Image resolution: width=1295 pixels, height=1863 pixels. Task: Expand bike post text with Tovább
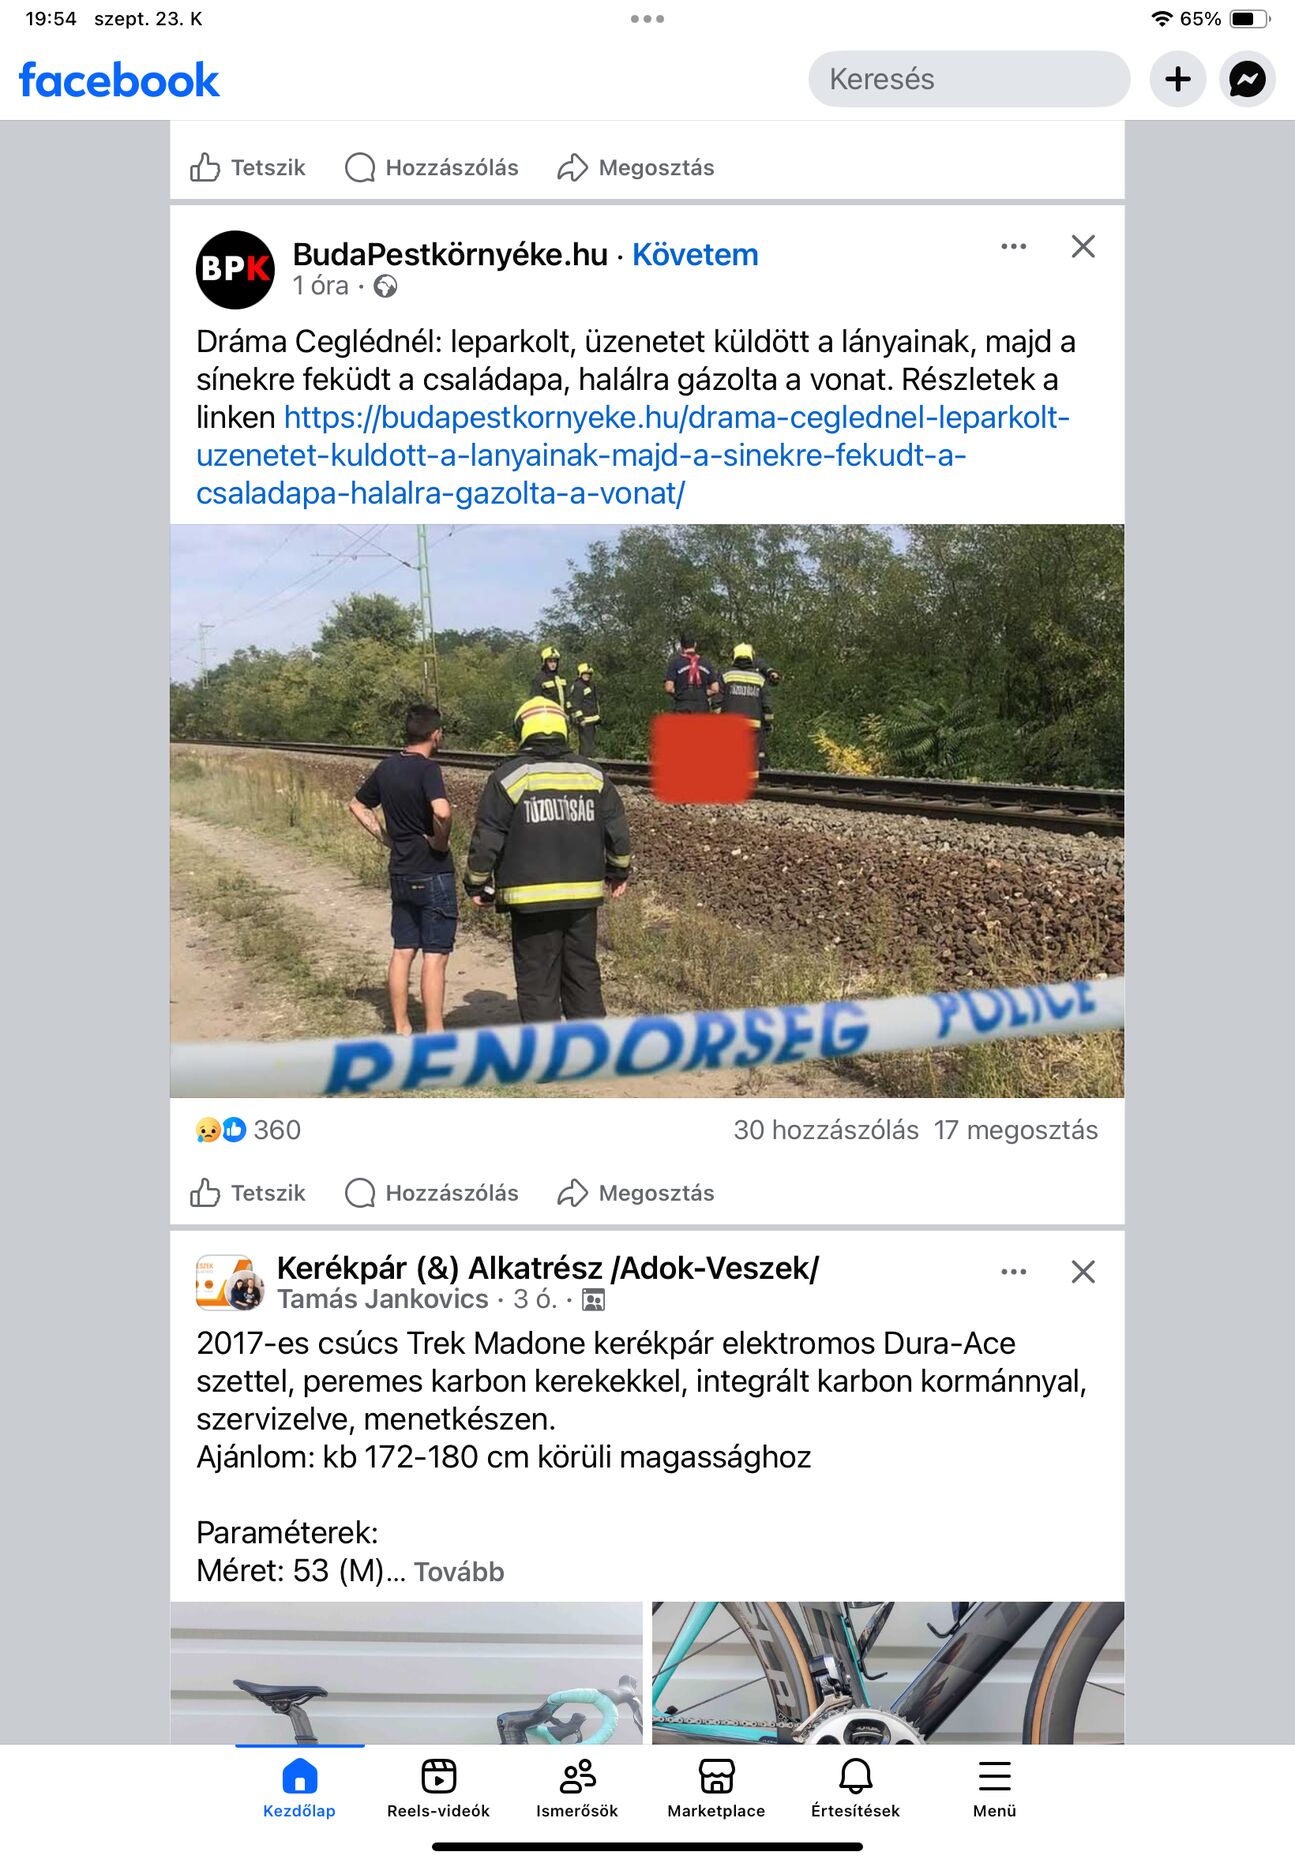(459, 1571)
